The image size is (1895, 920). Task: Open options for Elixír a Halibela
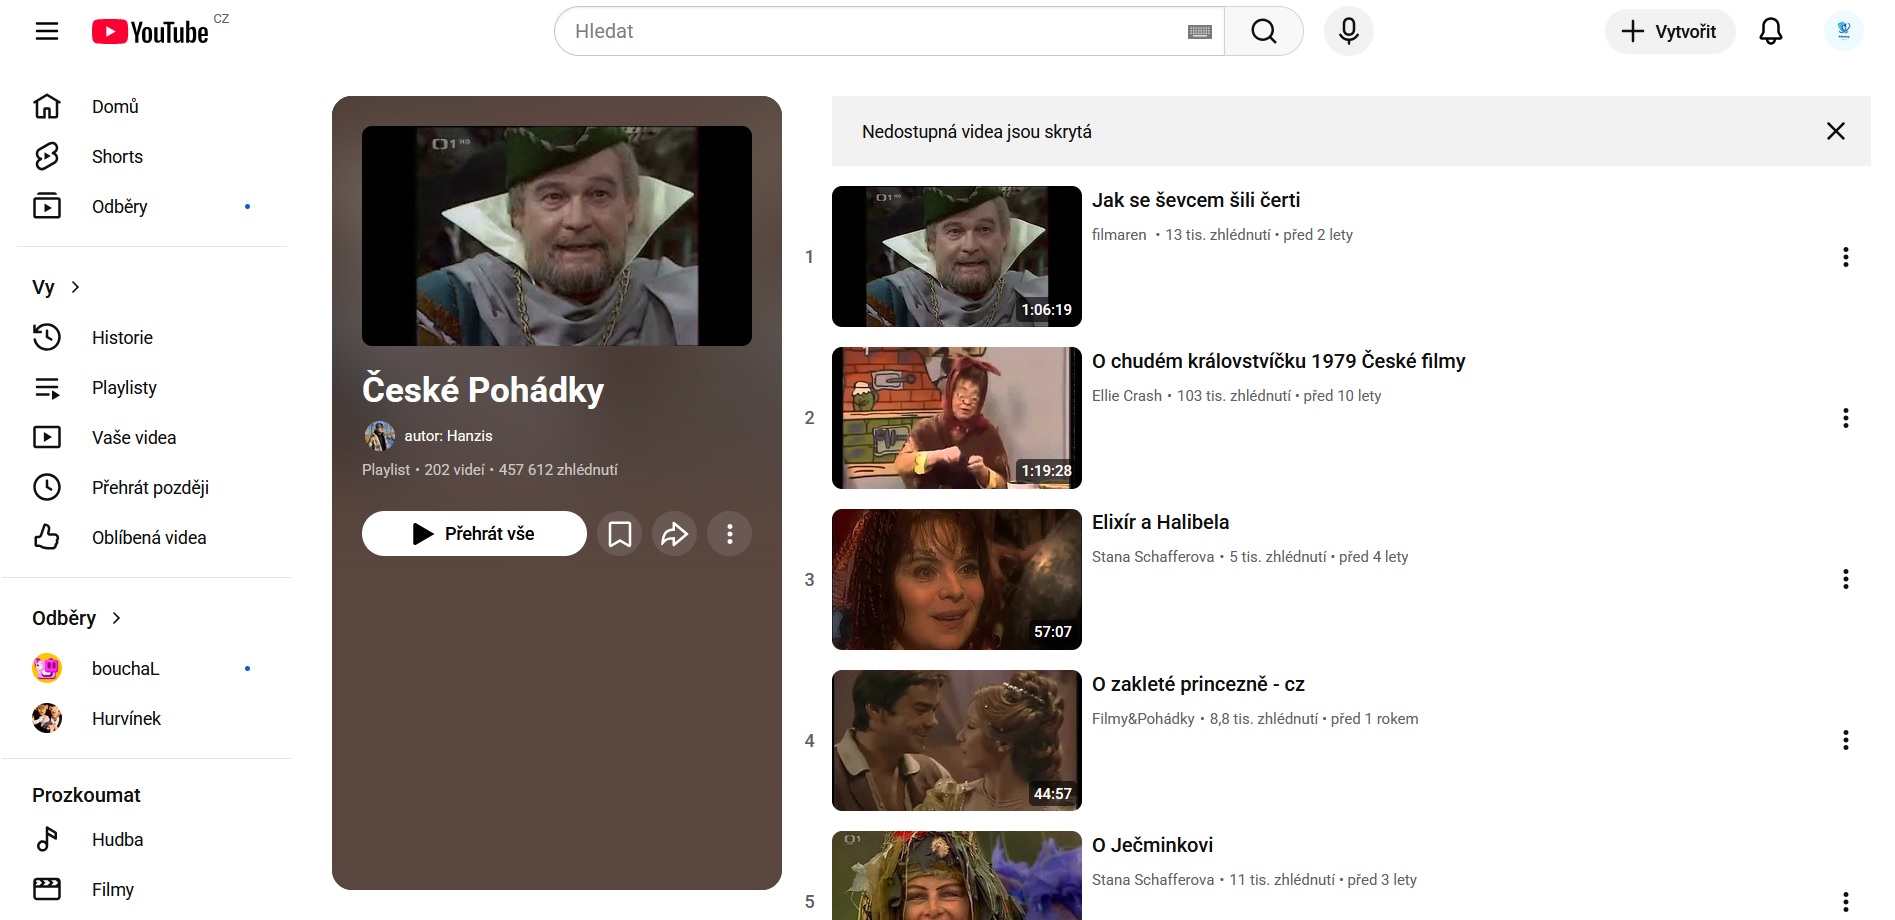[1845, 579]
